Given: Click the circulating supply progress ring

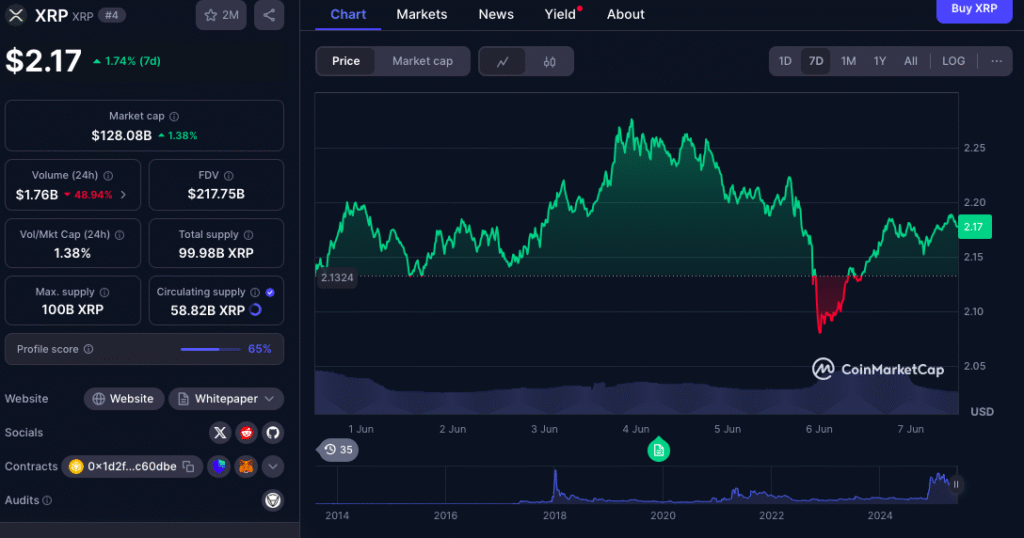Looking at the screenshot, I should [255, 310].
